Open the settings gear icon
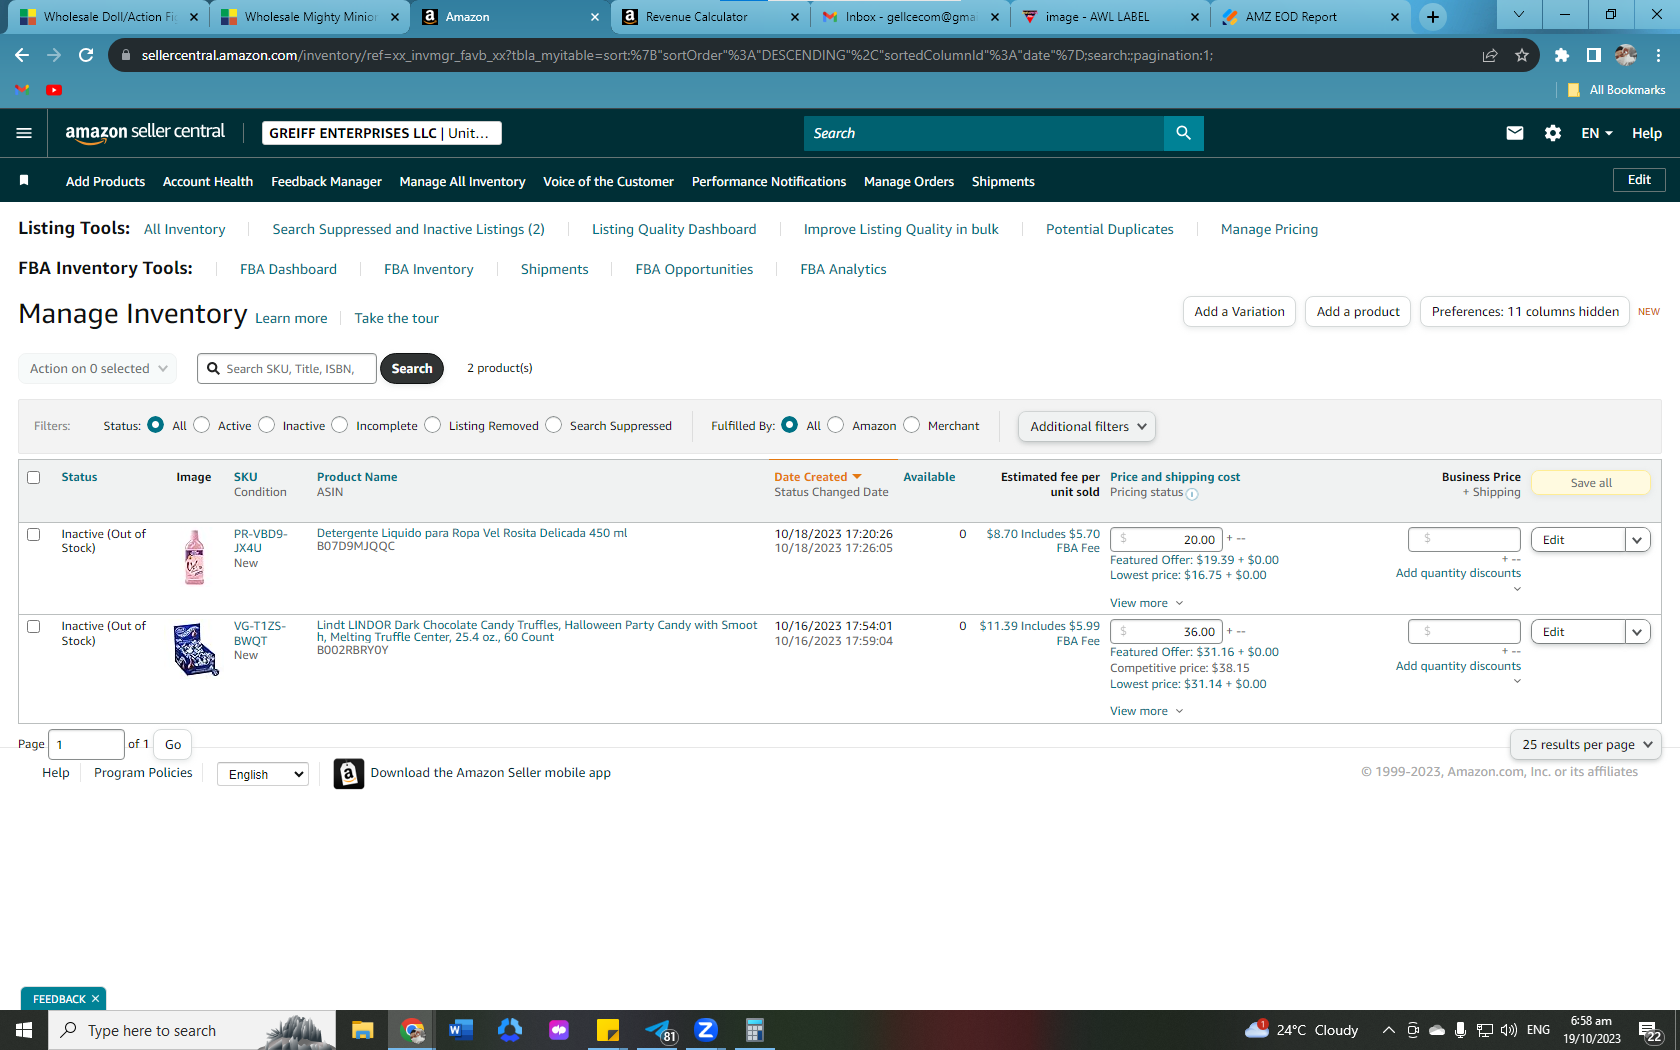The height and width of the screenshot is (1050, 1680). [1553, 133]
